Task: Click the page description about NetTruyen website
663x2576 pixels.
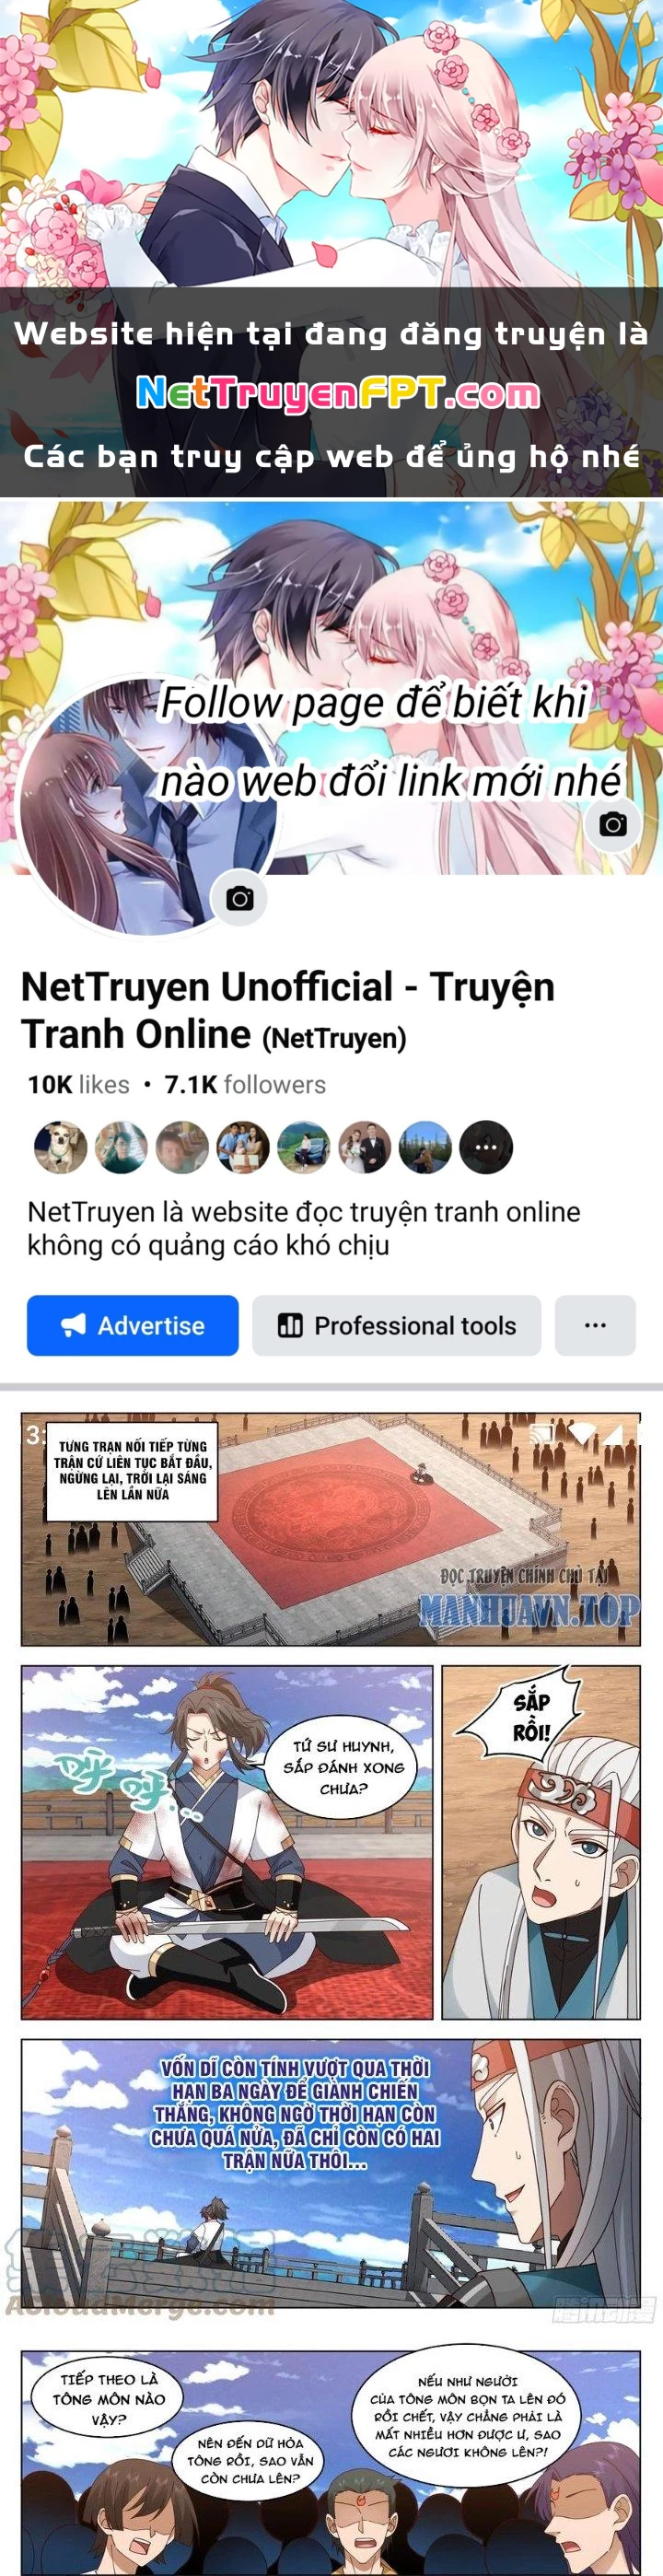Action: (304, 1228)
